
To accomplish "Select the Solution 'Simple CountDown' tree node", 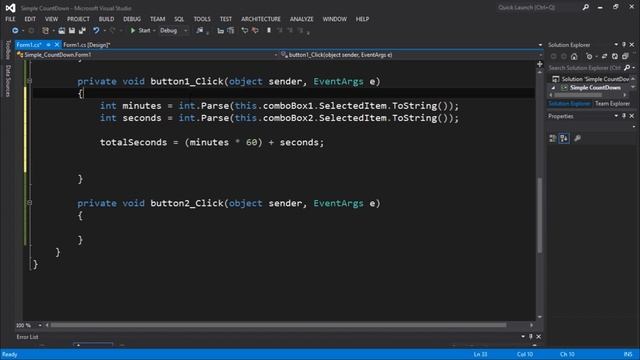I will tap(590, 79).
